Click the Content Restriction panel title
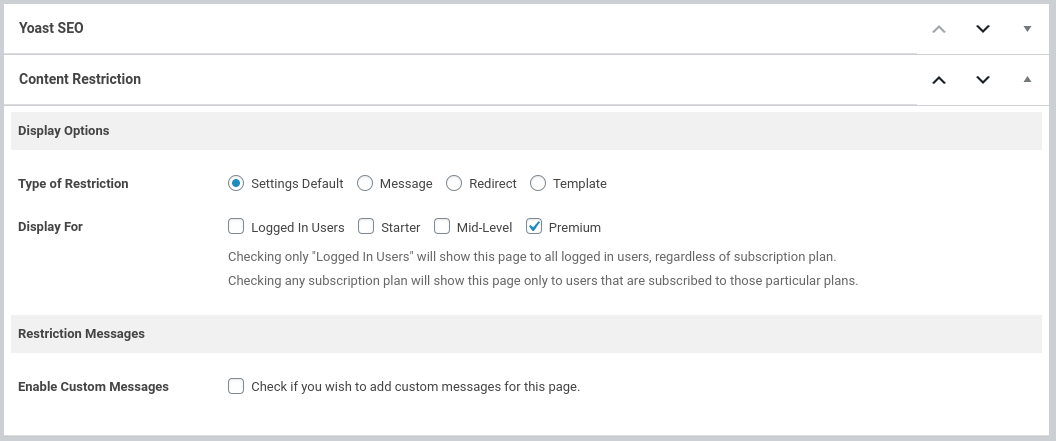 coord(80,80)
